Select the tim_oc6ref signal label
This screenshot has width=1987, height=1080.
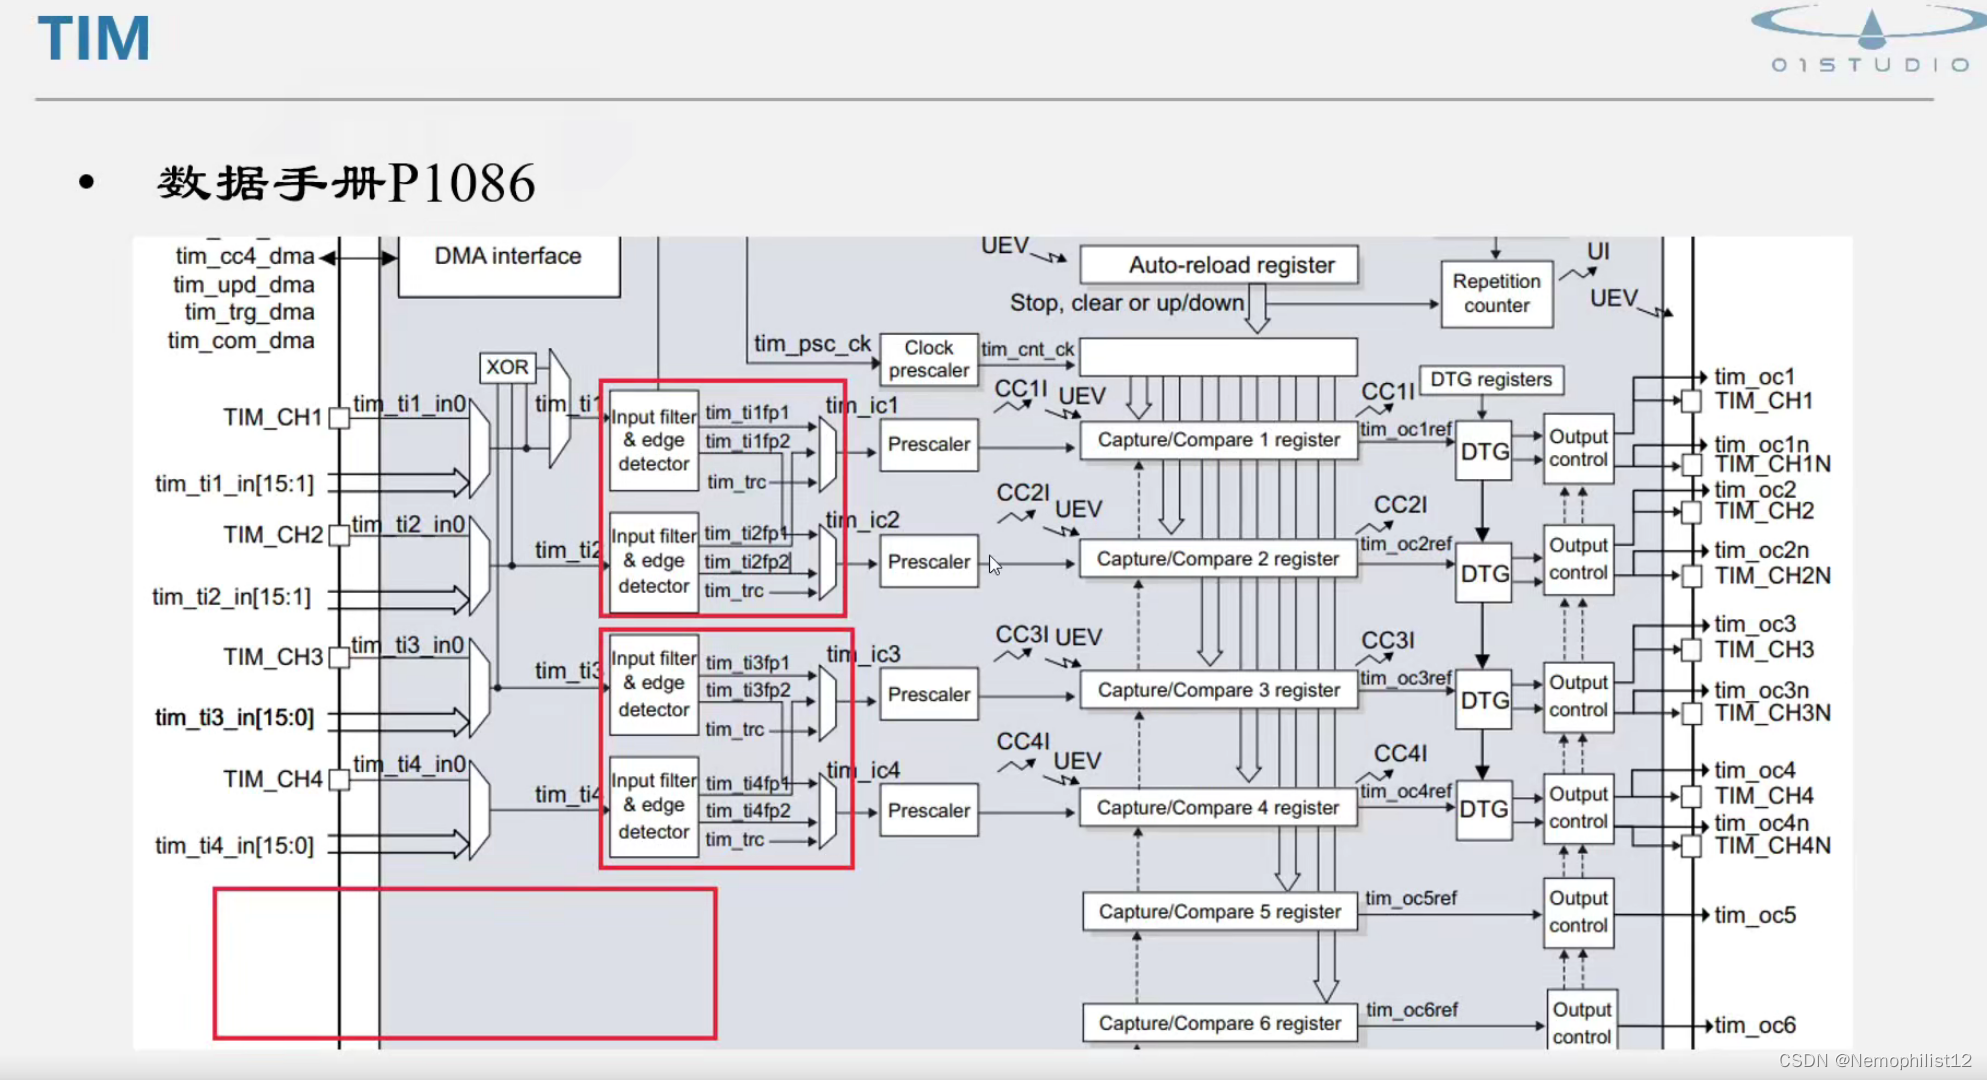pos(1412,1010)
